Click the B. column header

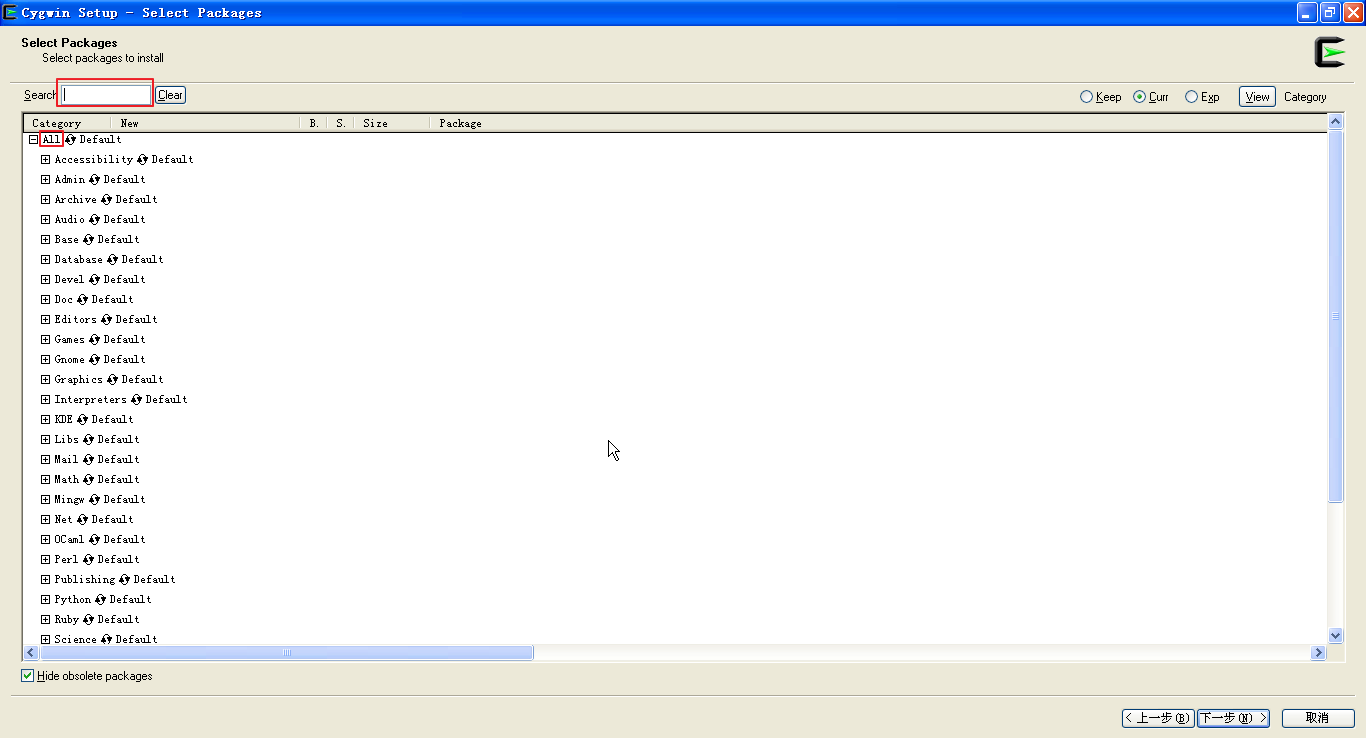pos(314,123)
